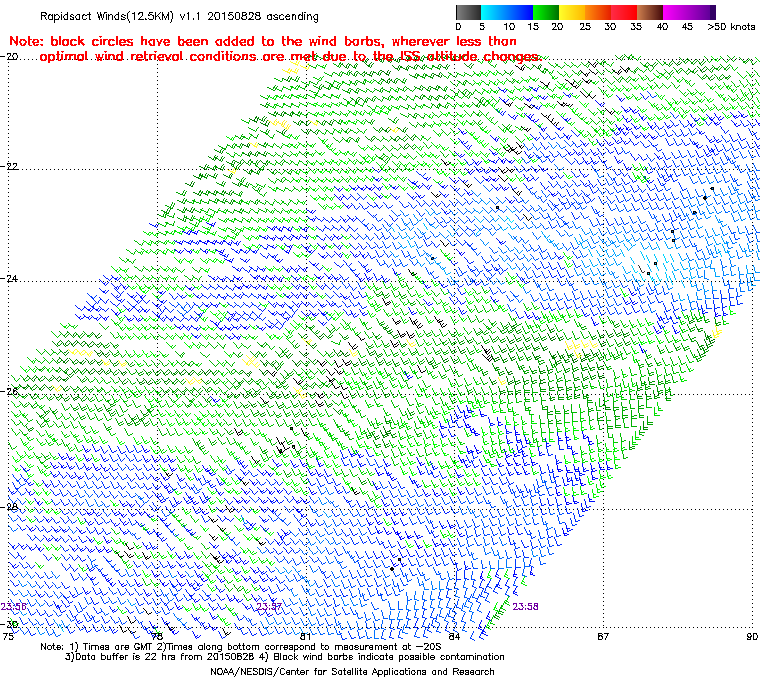Screen dimensions: 760x688
Task: Click the 'Data buffer is 22 hrs' footer line
Action: [285, 657]
